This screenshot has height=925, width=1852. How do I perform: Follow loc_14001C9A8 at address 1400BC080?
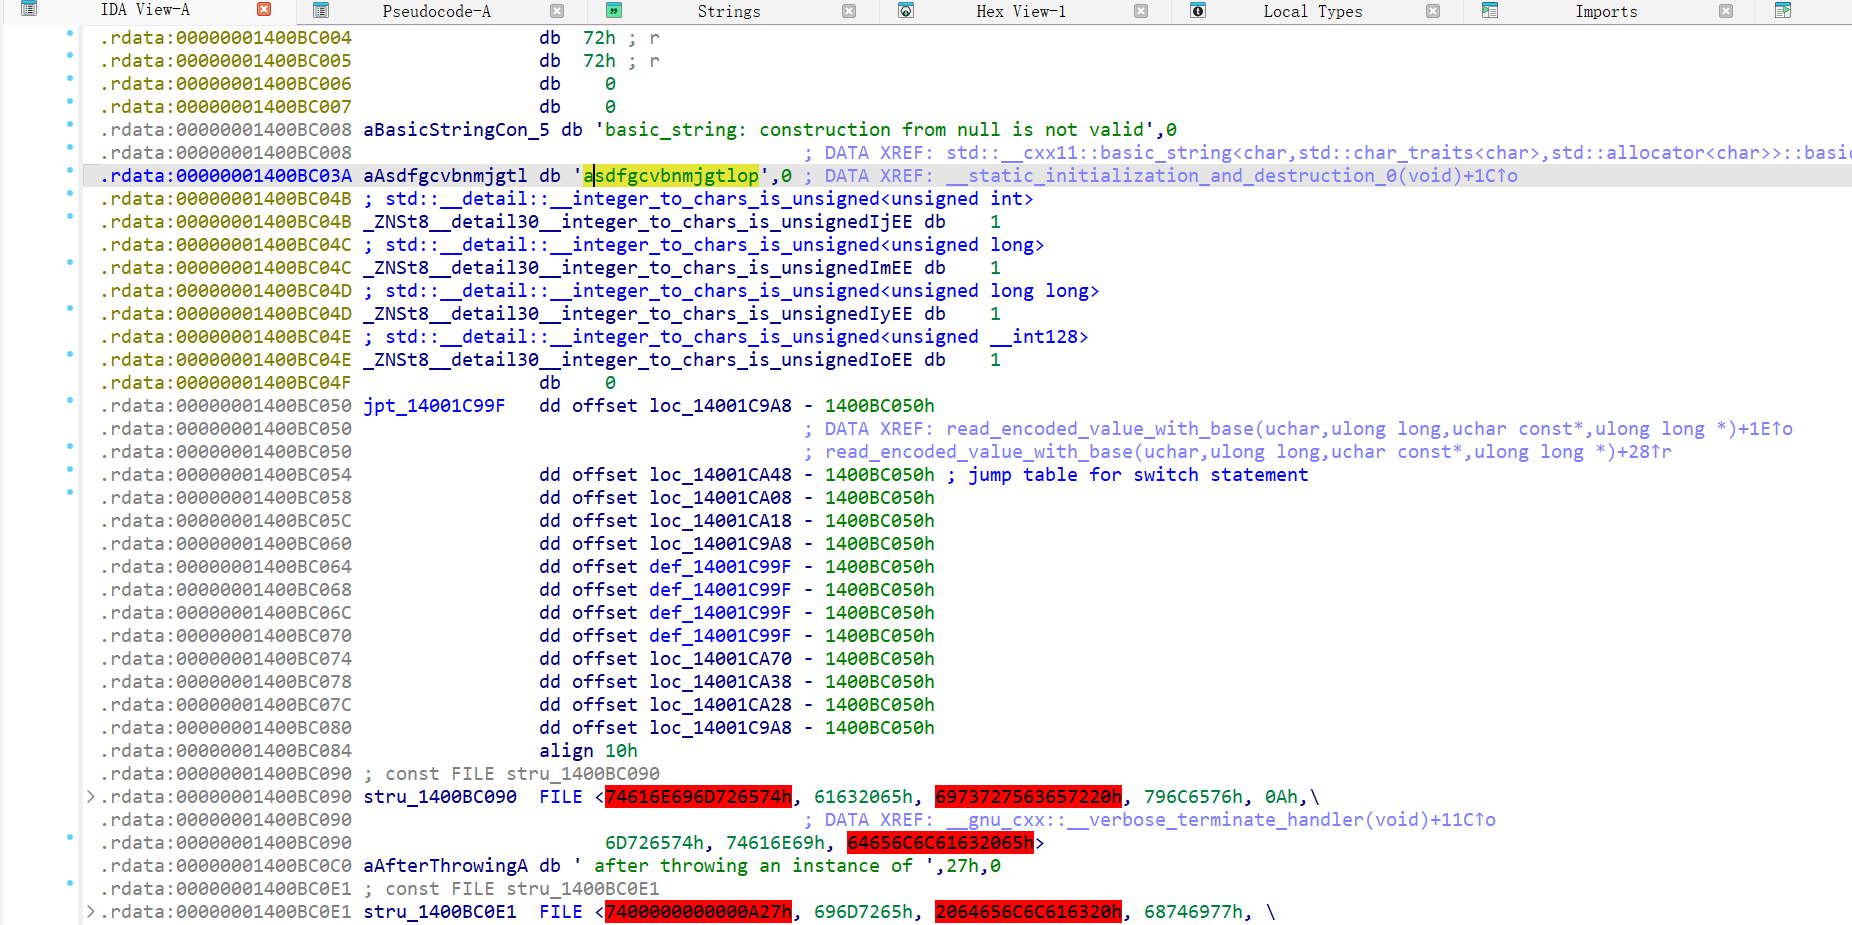click(x=720, y=728)
